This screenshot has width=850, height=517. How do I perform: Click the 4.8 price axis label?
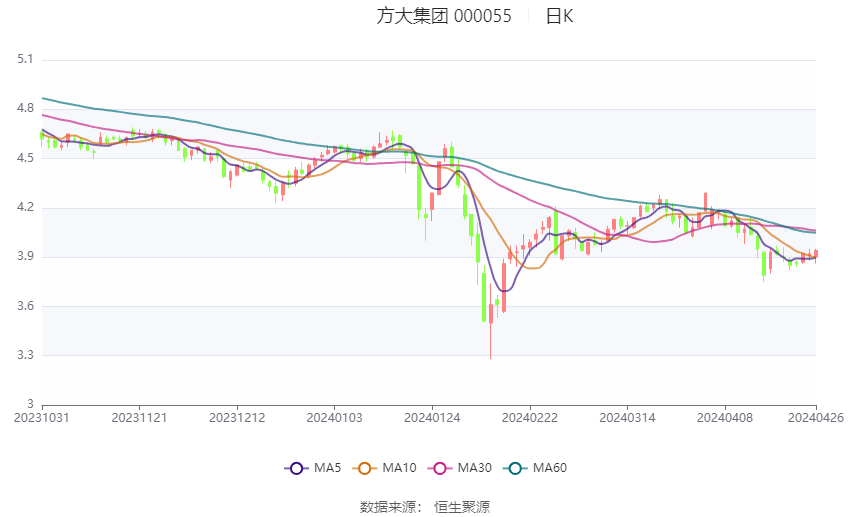point(25,108)
